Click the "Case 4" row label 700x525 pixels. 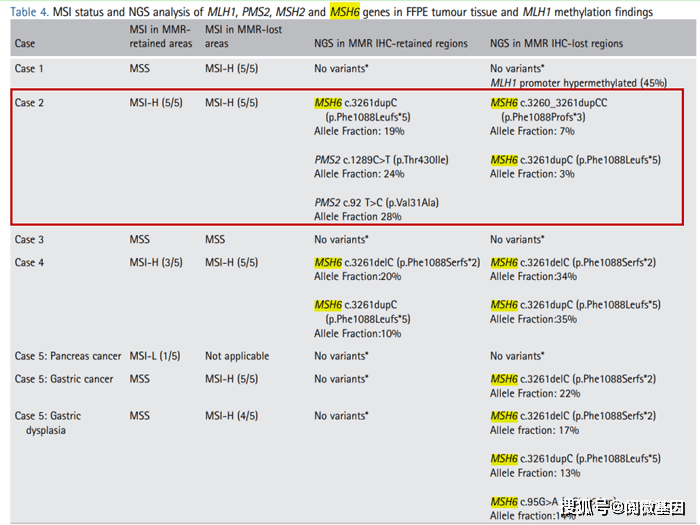30,262
